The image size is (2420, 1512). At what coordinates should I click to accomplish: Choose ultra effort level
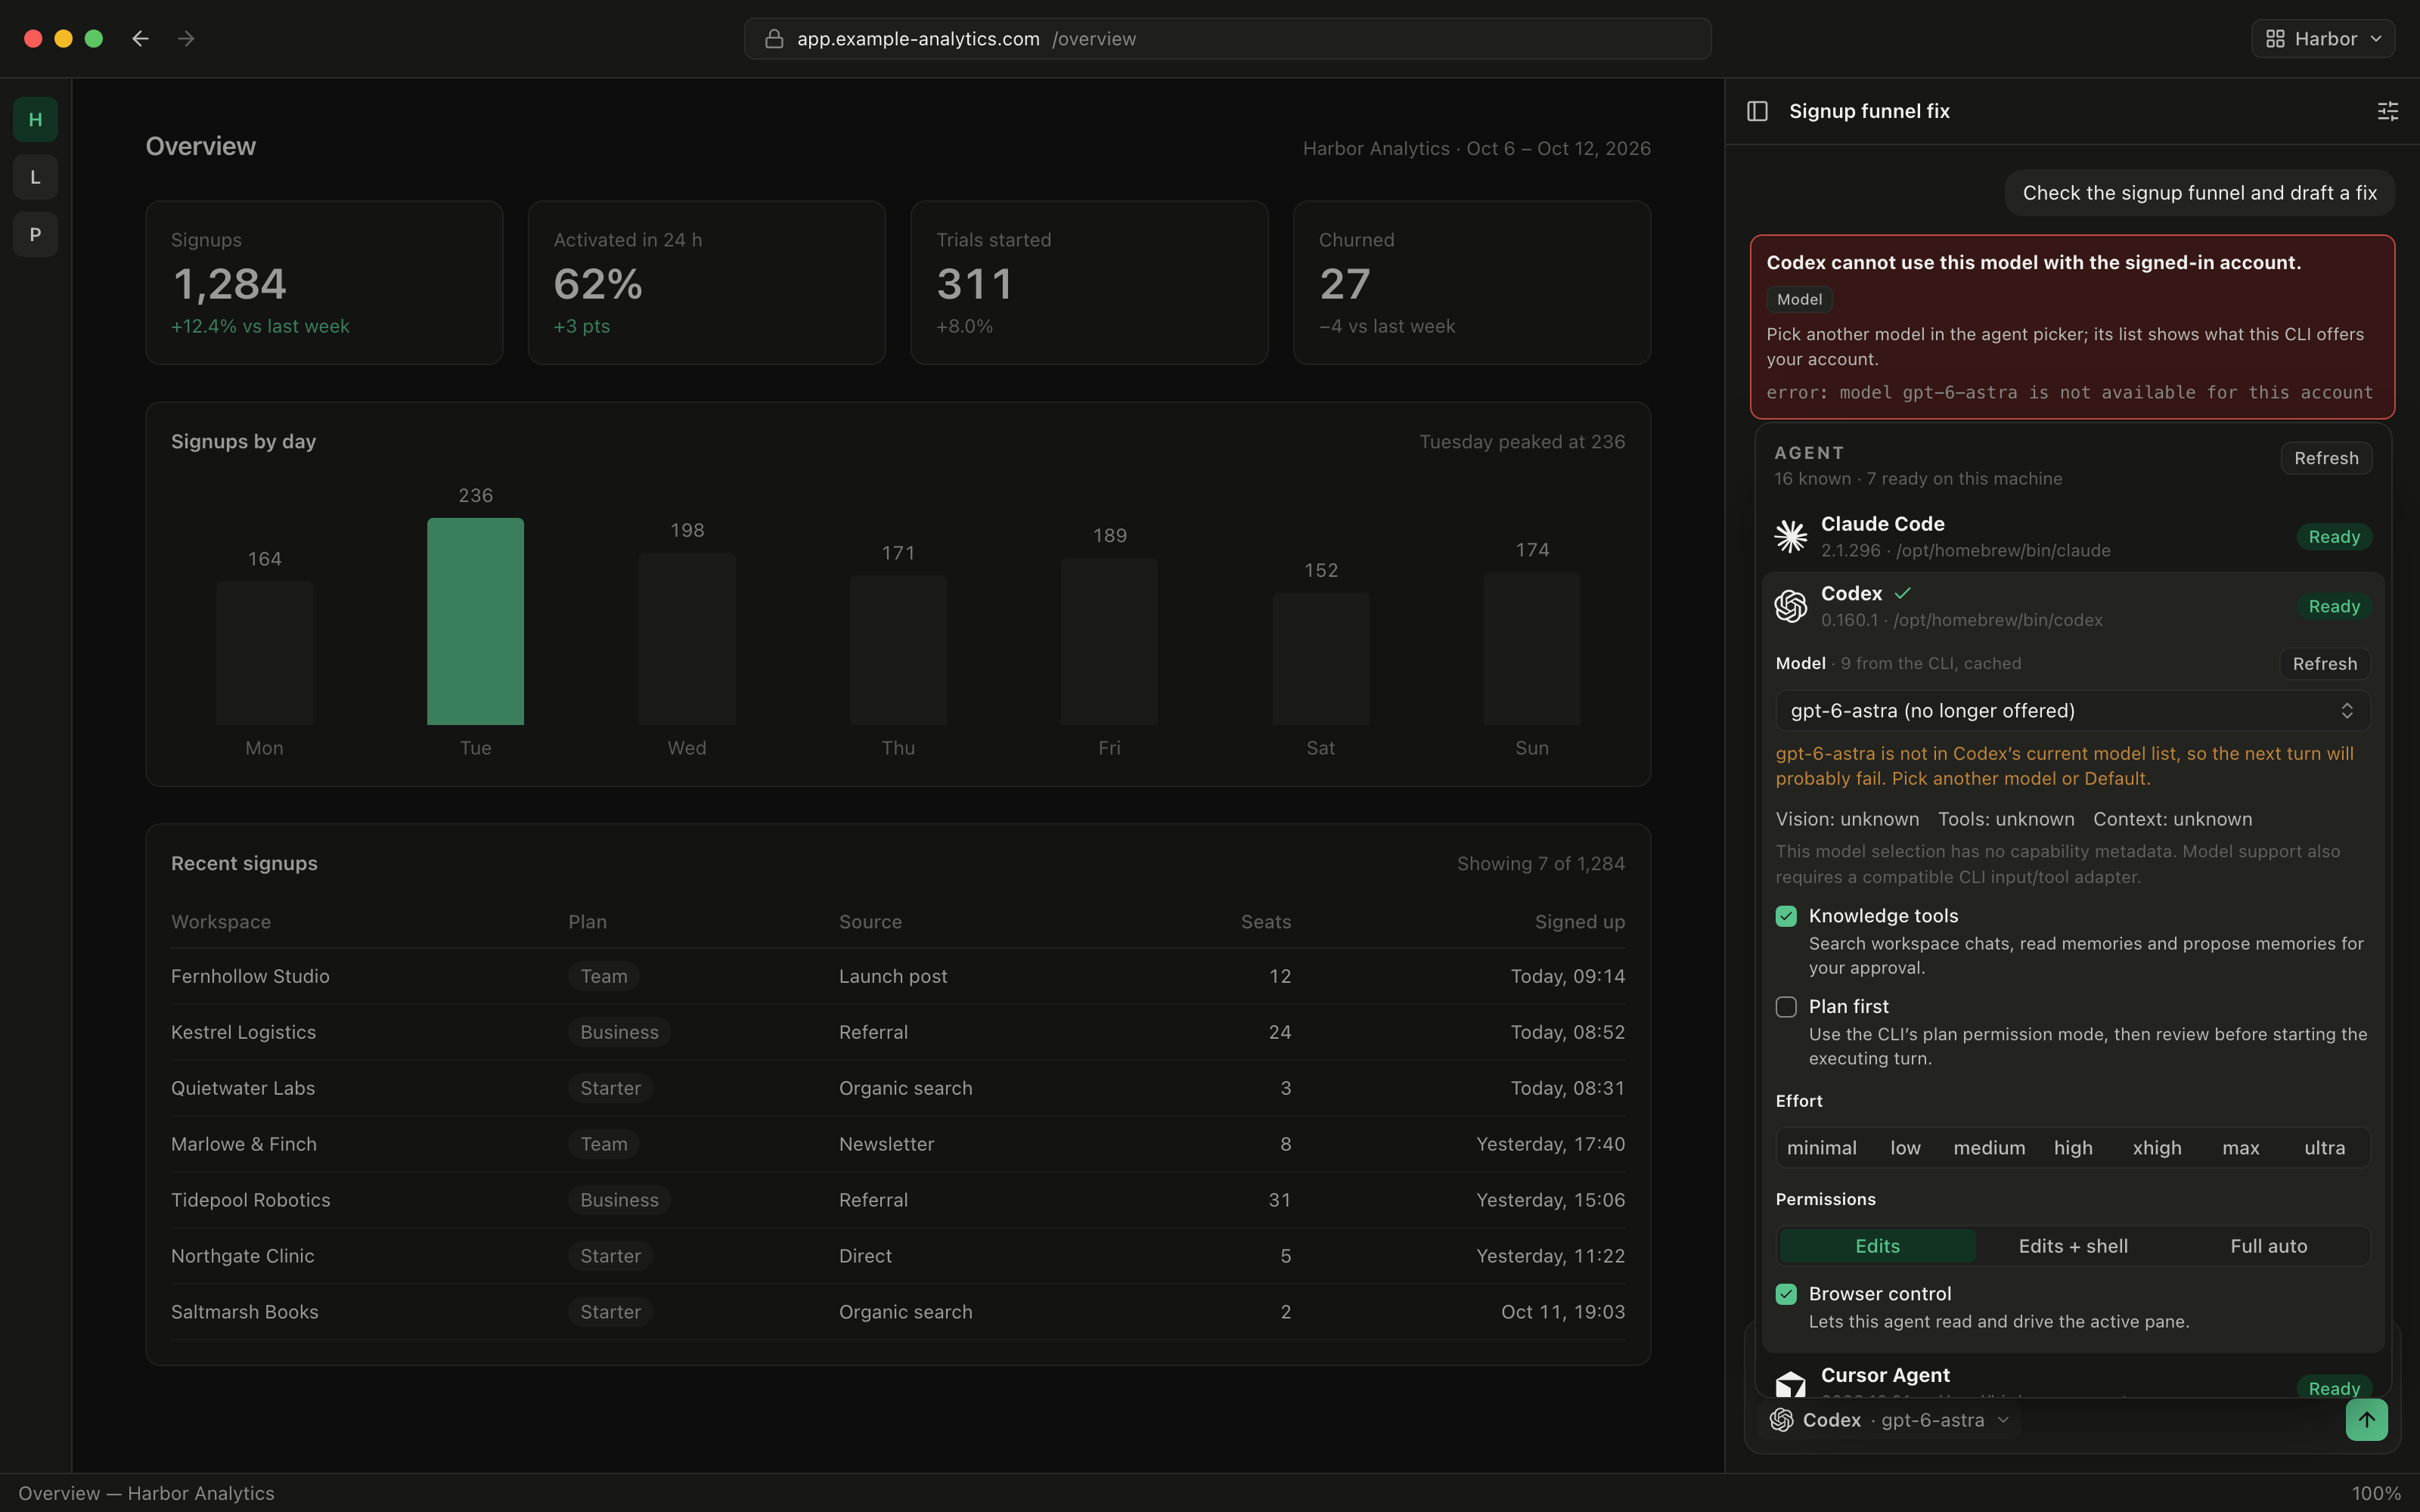[2324, 1148]
